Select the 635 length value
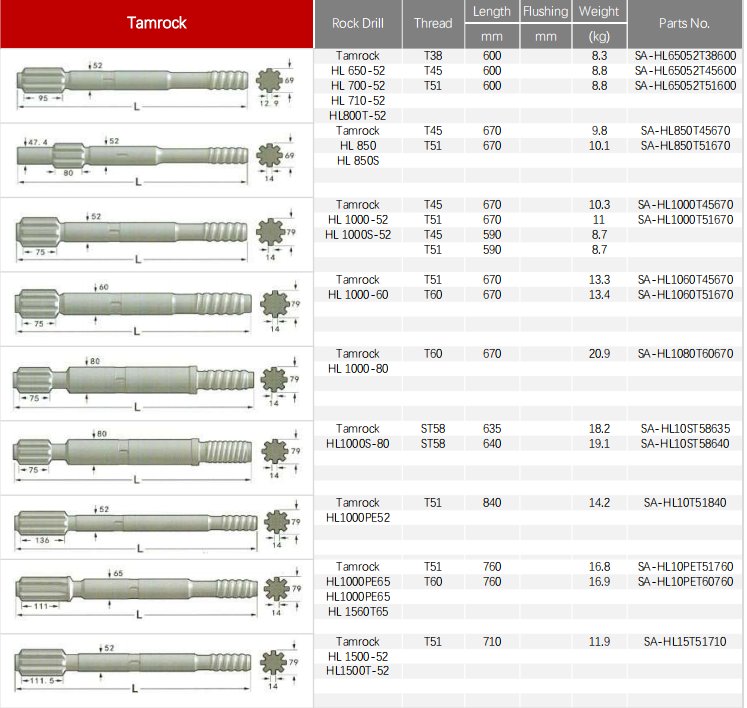The height and width of the screenshot is (708, 747). click(492, 429)
